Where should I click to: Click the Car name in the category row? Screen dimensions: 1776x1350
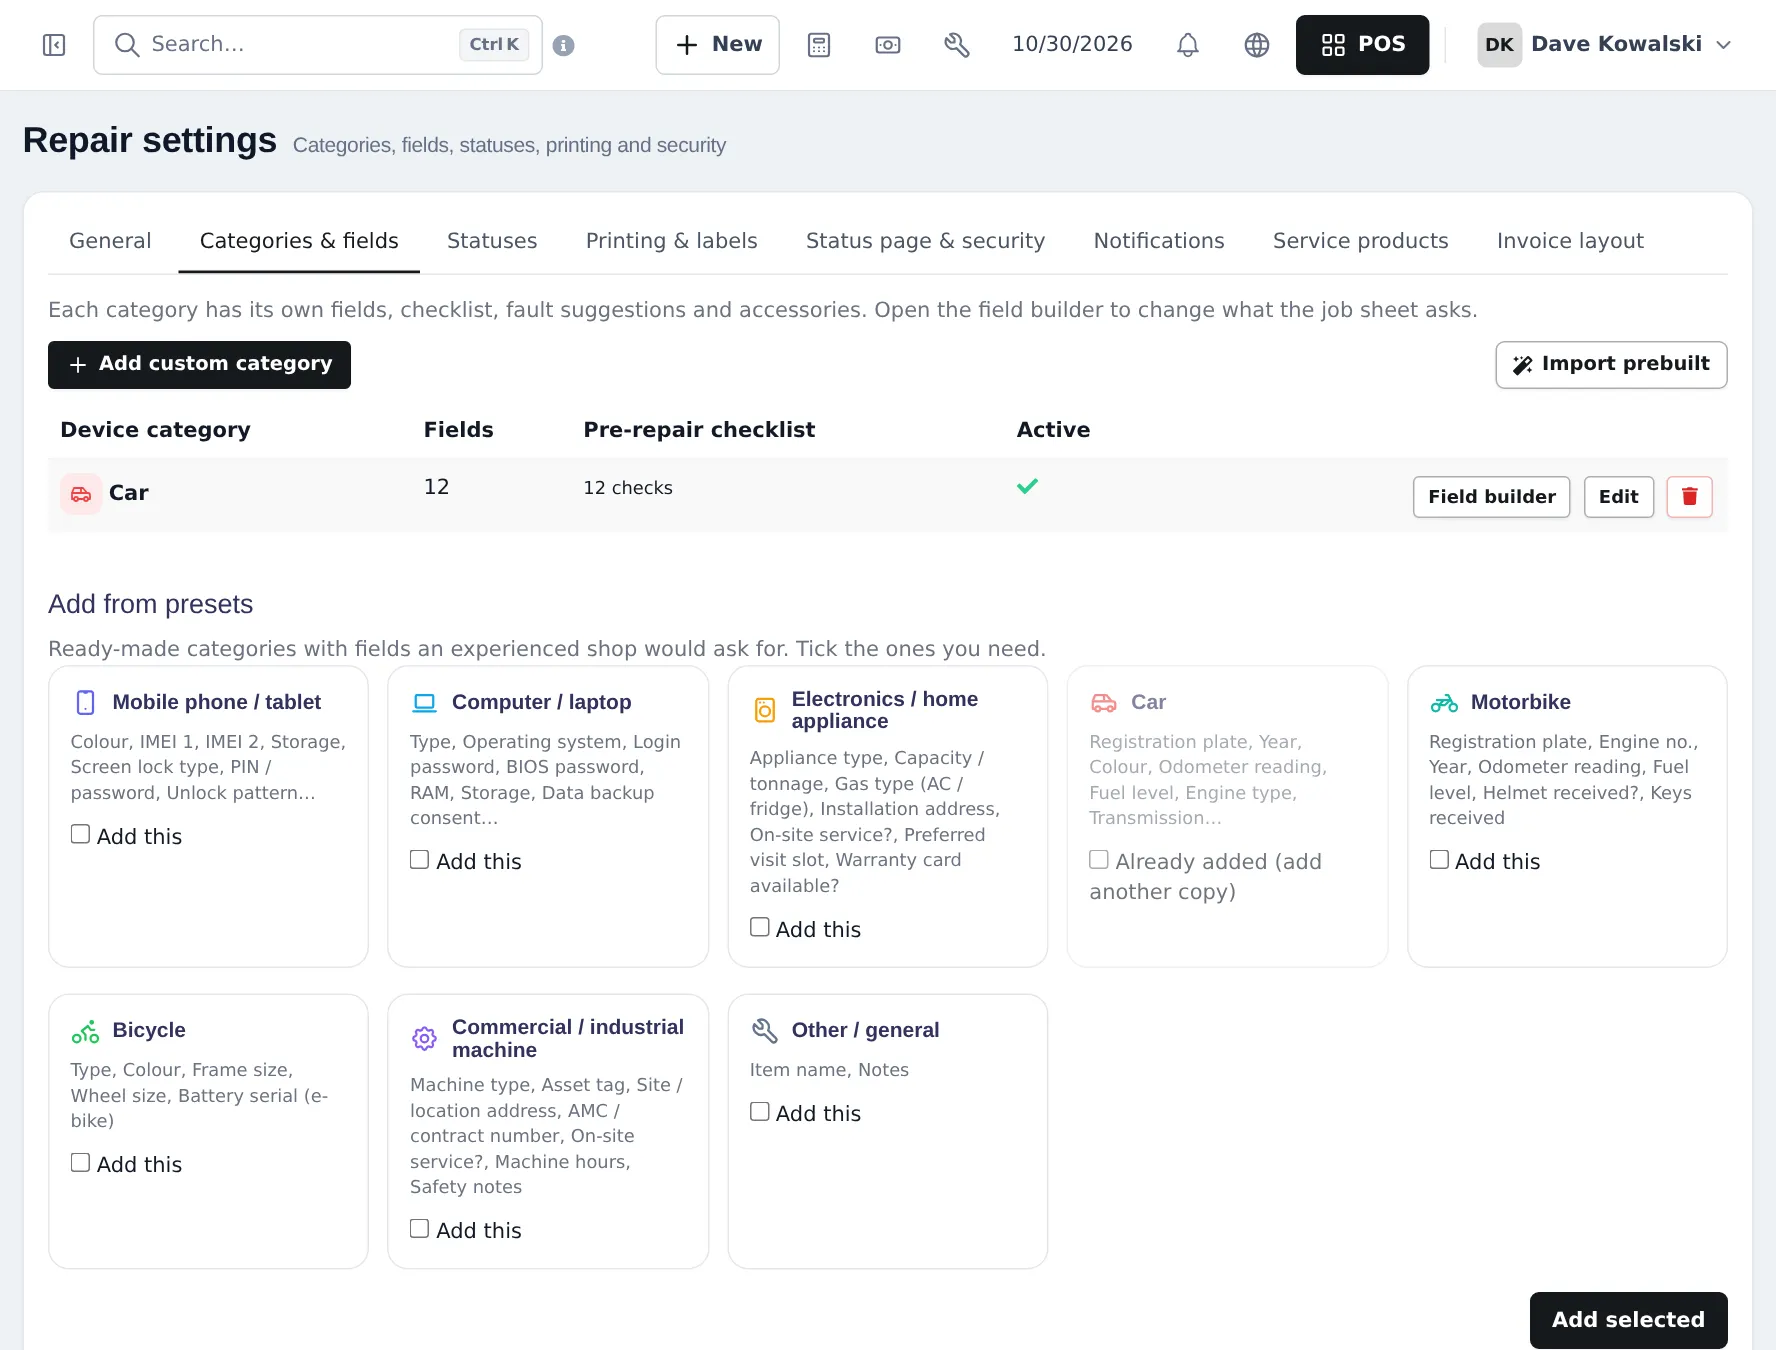[x=129, y=493]
